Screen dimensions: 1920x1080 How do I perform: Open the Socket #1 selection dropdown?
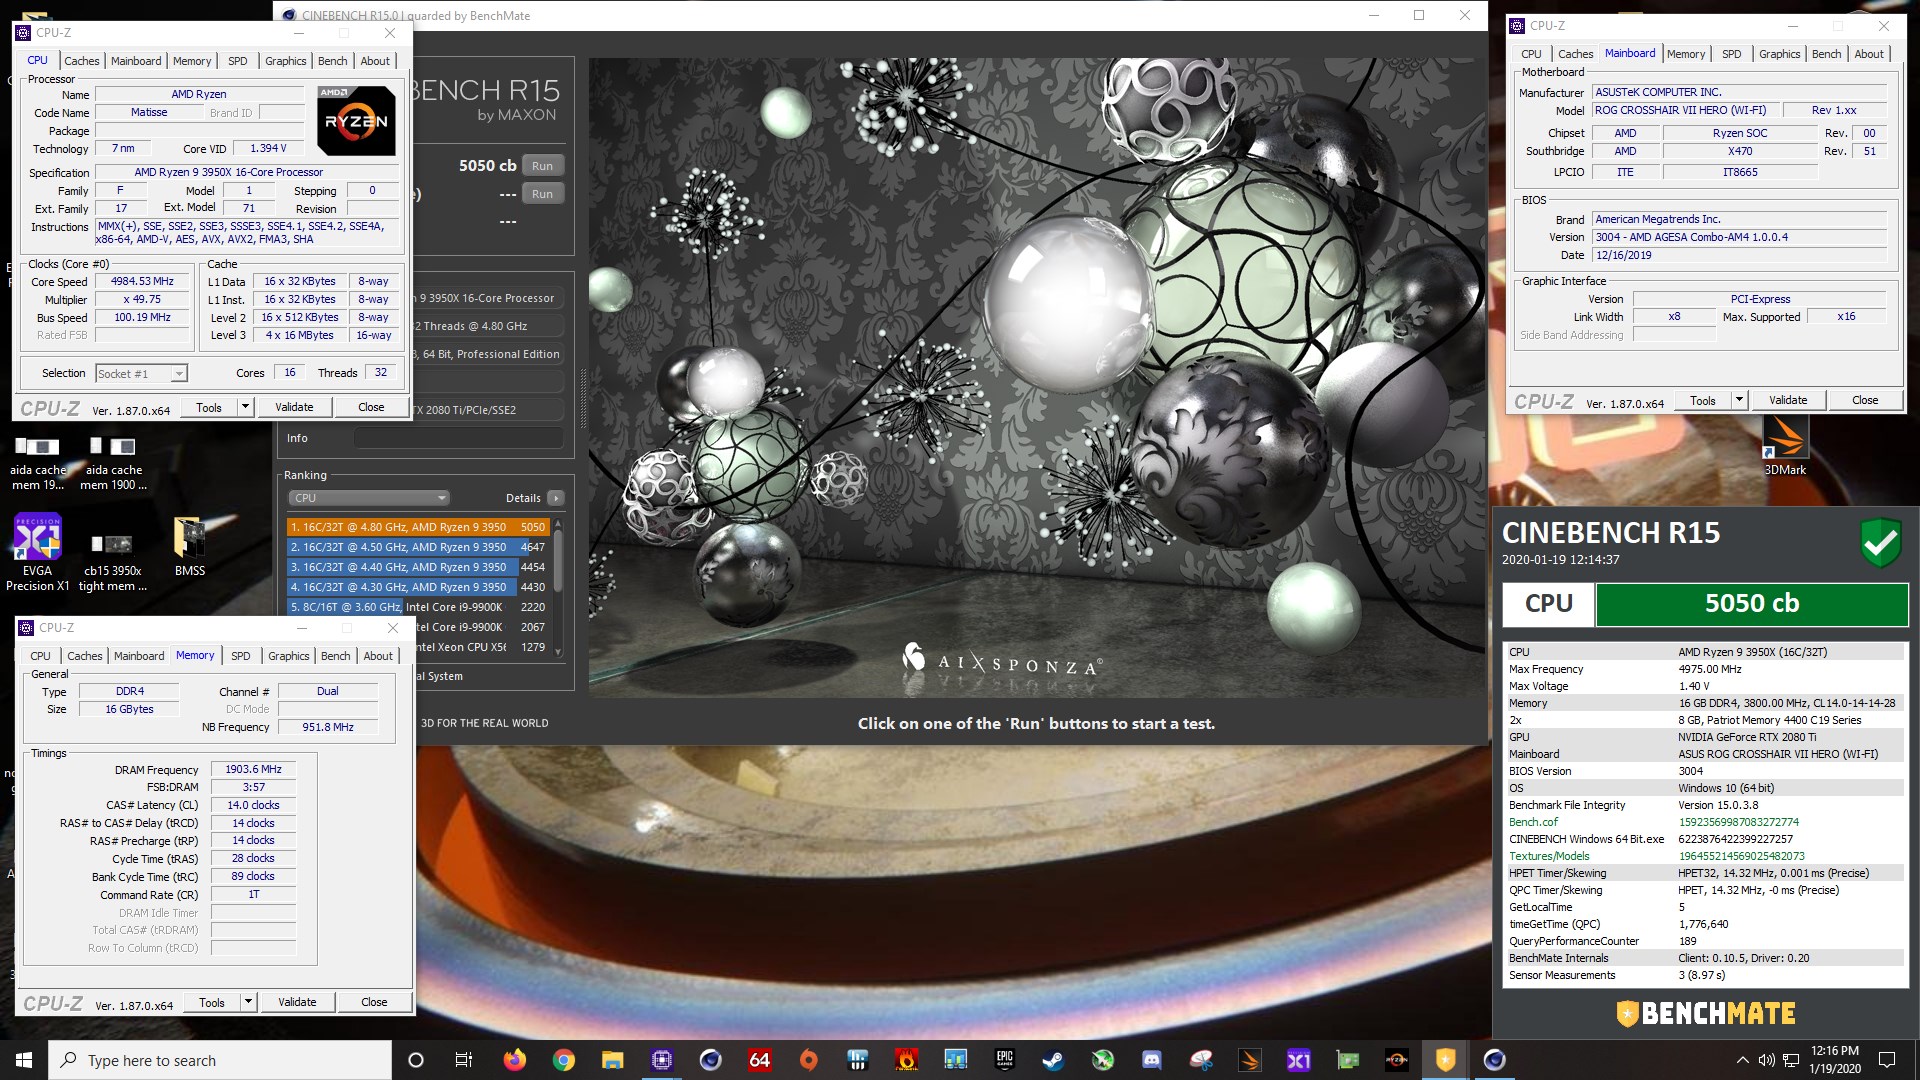pyautogui.click(x=141, y=373)
